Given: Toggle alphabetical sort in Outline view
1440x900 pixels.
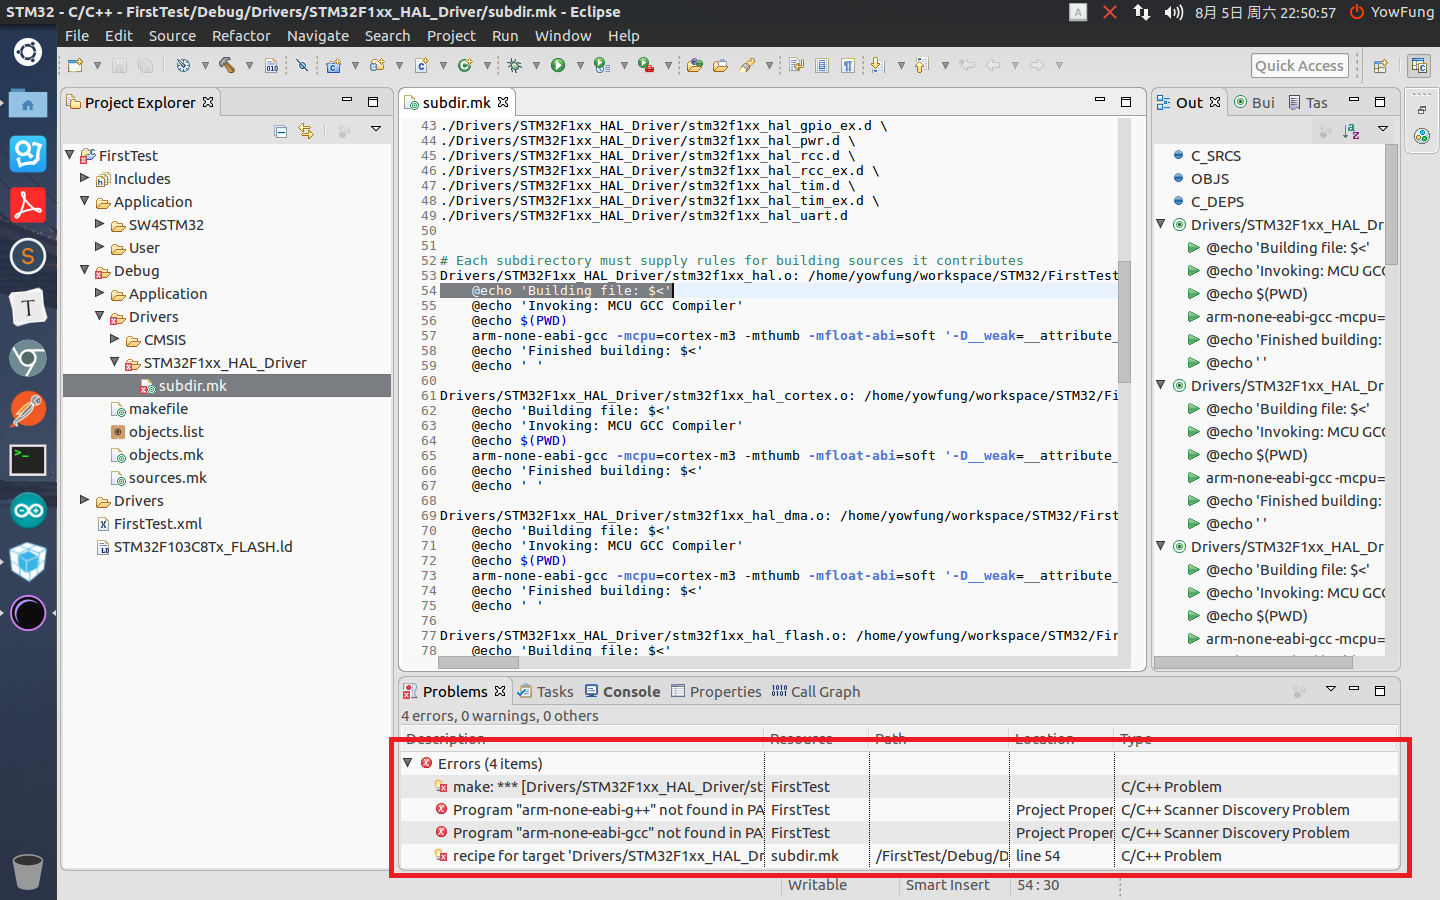Looking at the screenshot, I should coord(1351,131).
